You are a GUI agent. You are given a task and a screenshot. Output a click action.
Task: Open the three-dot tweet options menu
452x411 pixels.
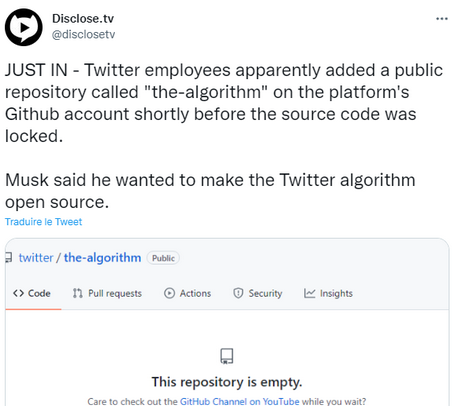tap(442, 19)
